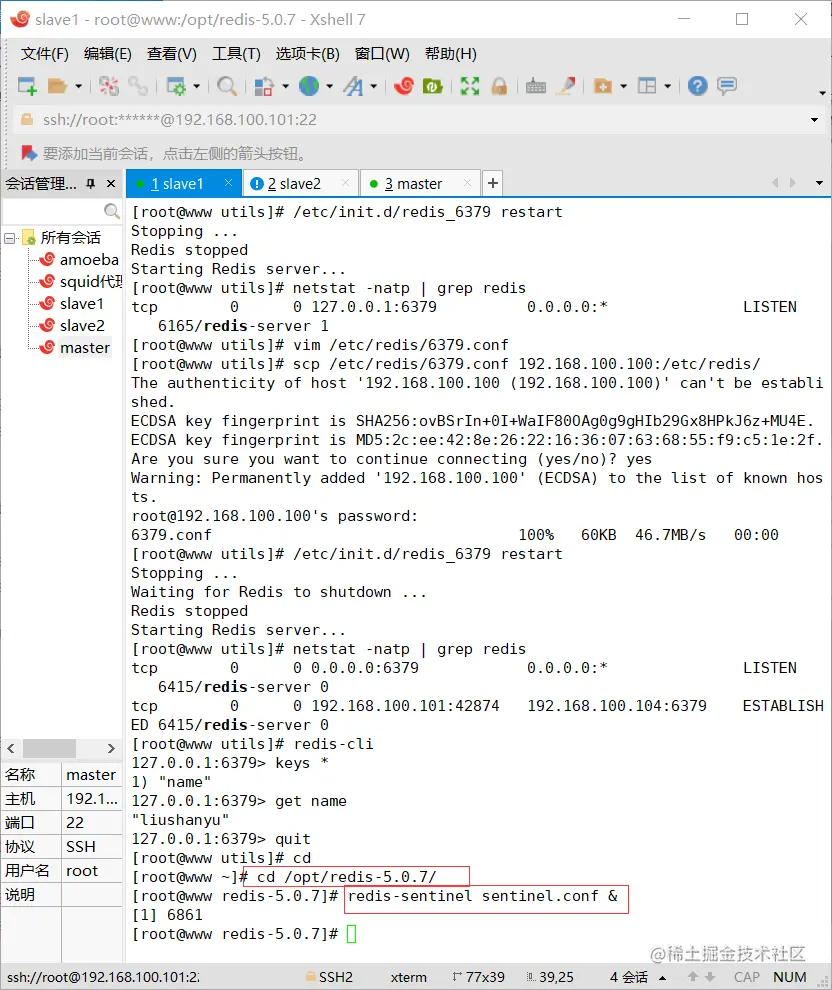Viewport: 832px width, 990px height.
Task: Close the master tab
Action: (x=467, y=183)
